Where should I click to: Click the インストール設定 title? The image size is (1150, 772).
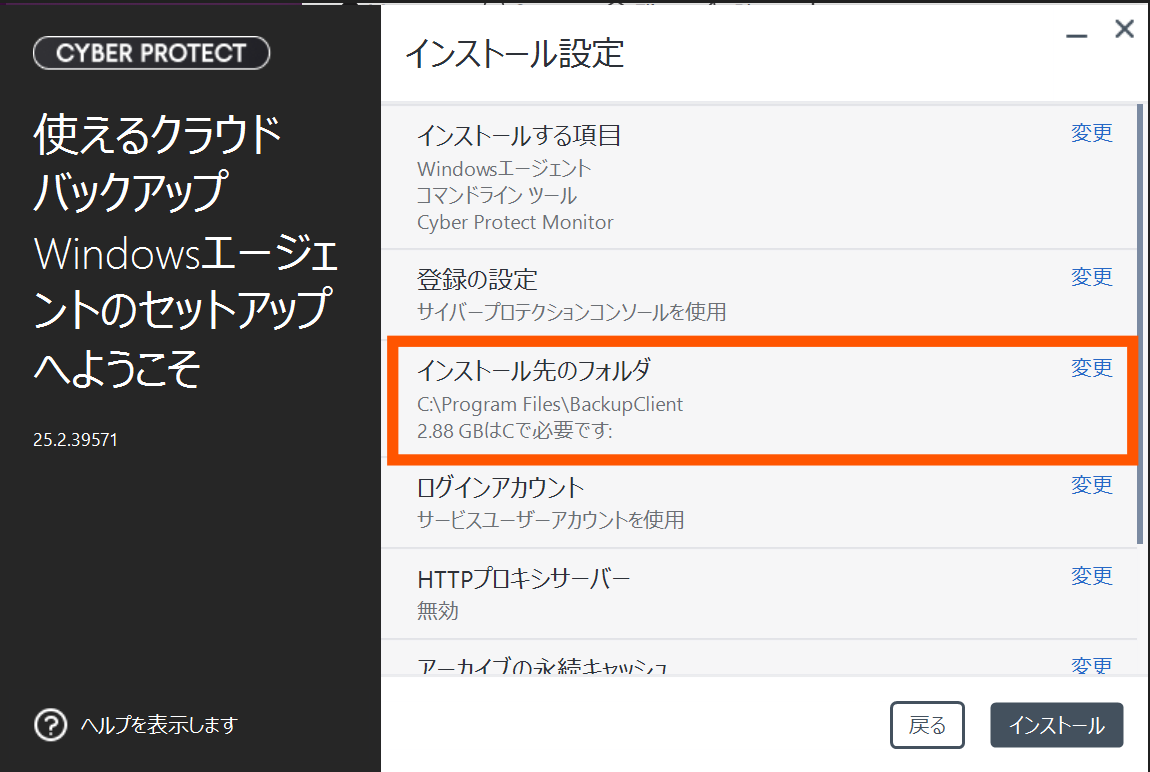coord(515,54)
